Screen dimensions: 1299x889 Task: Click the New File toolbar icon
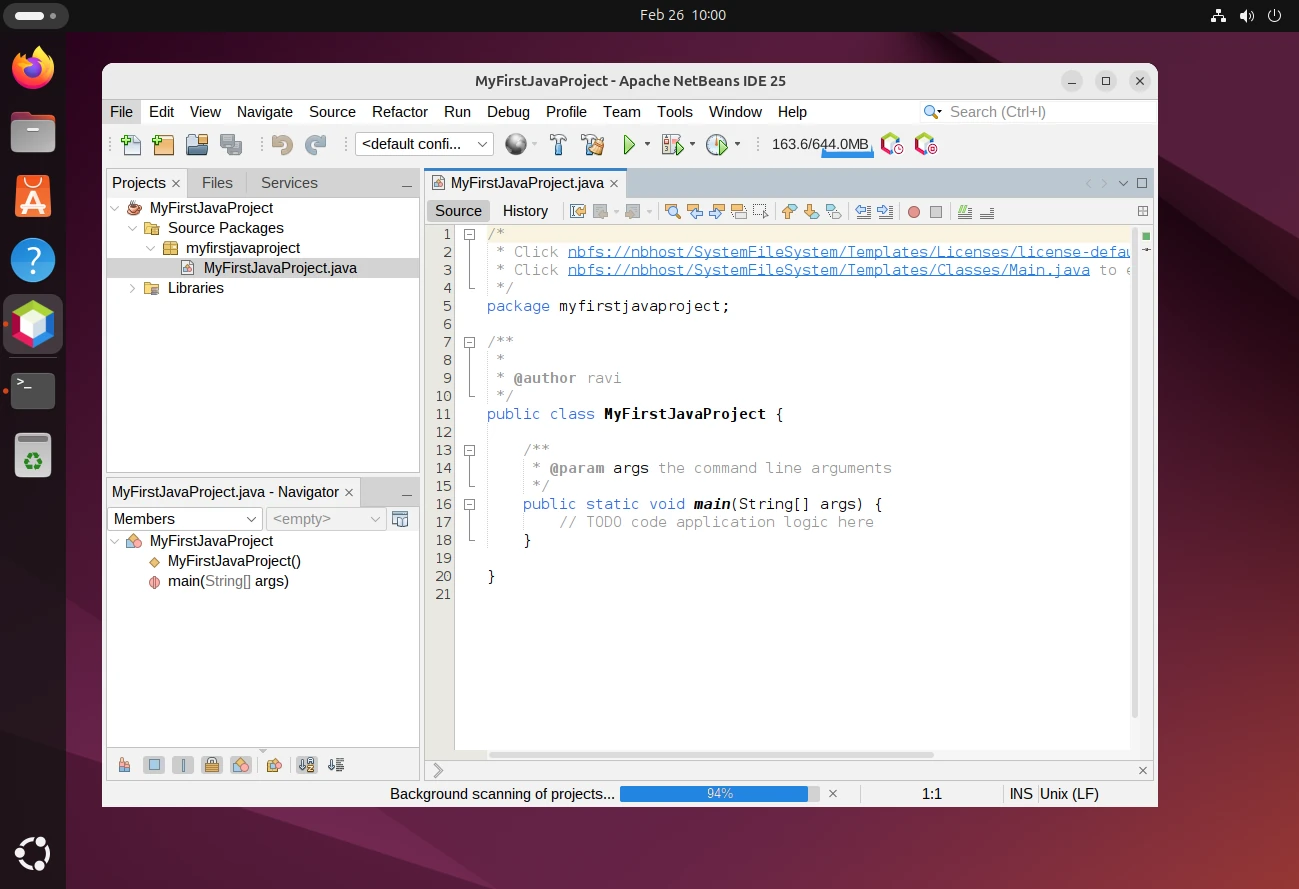pyautogui.click(x=130, y=145)
